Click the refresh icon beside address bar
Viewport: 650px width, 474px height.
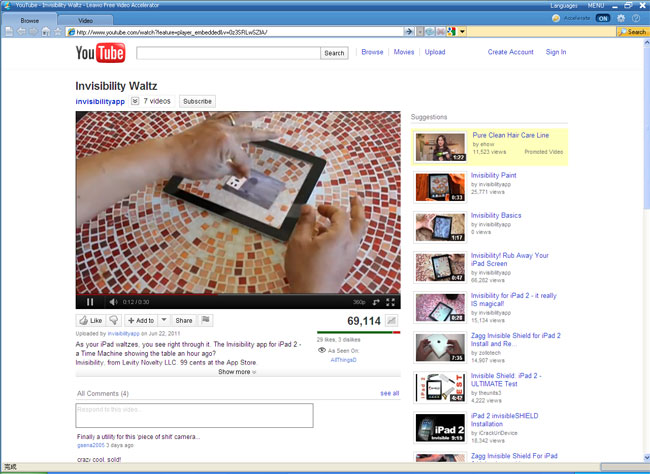point(429,32)
